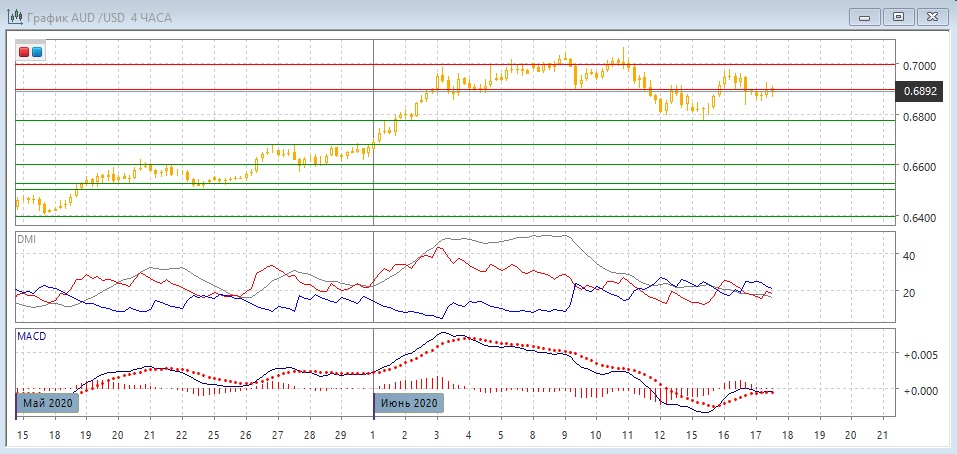The height and width of the screenshot is (454, 957).
Task: Click the date 9 on time axis
Action: point(564,436)
